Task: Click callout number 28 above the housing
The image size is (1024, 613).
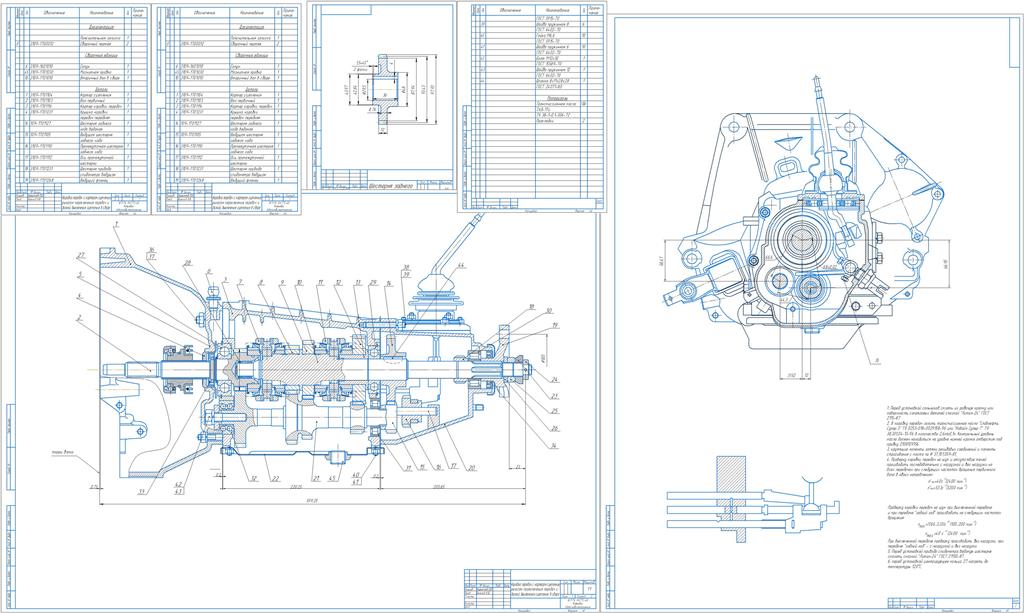Action: [187, 263]
